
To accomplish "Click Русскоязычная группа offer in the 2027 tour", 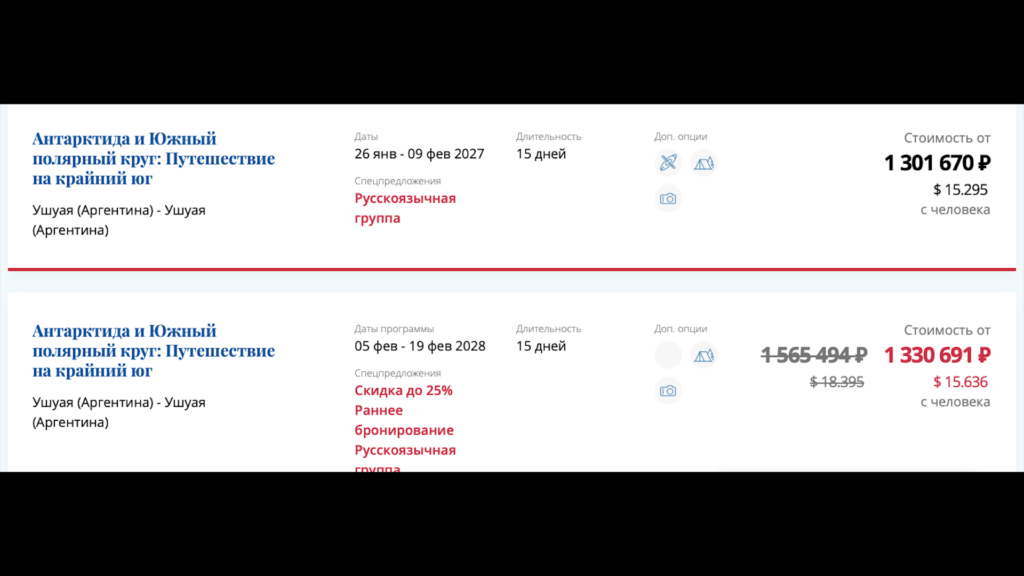I will (405, 208).
